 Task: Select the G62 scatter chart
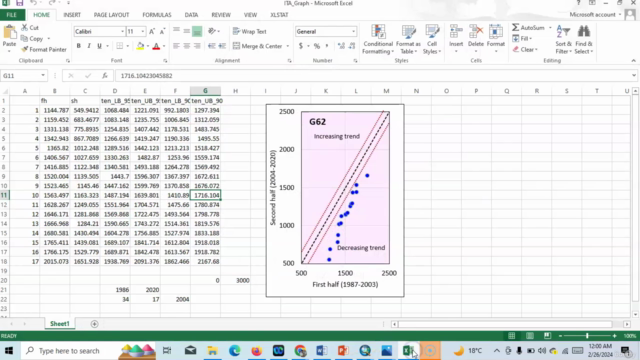335,200
